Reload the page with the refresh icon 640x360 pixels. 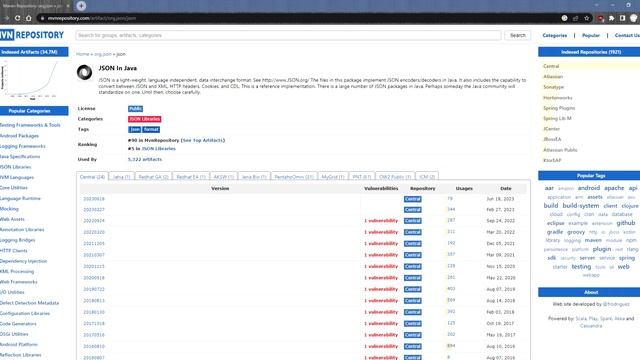click(18, 18)
